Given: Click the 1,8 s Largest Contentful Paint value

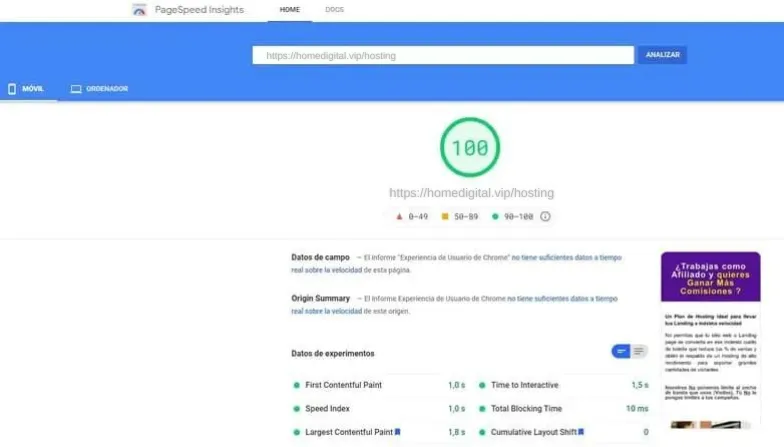Looking at the screenshot, I should tap(456, 432).
